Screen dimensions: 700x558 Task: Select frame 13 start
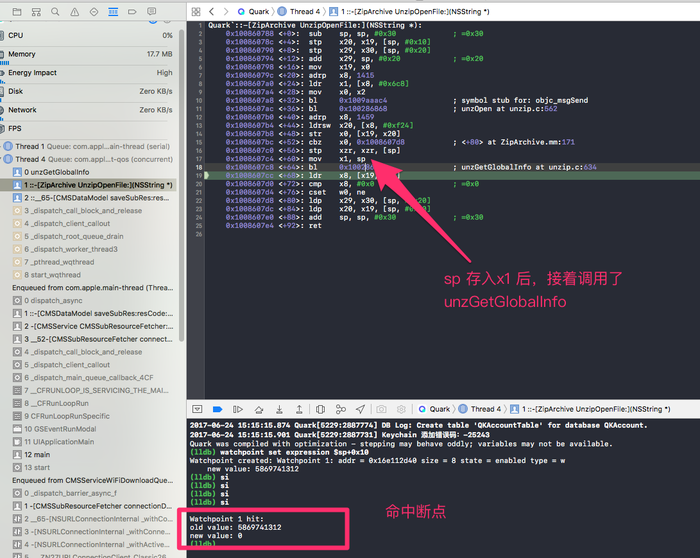tap(89, 468)
